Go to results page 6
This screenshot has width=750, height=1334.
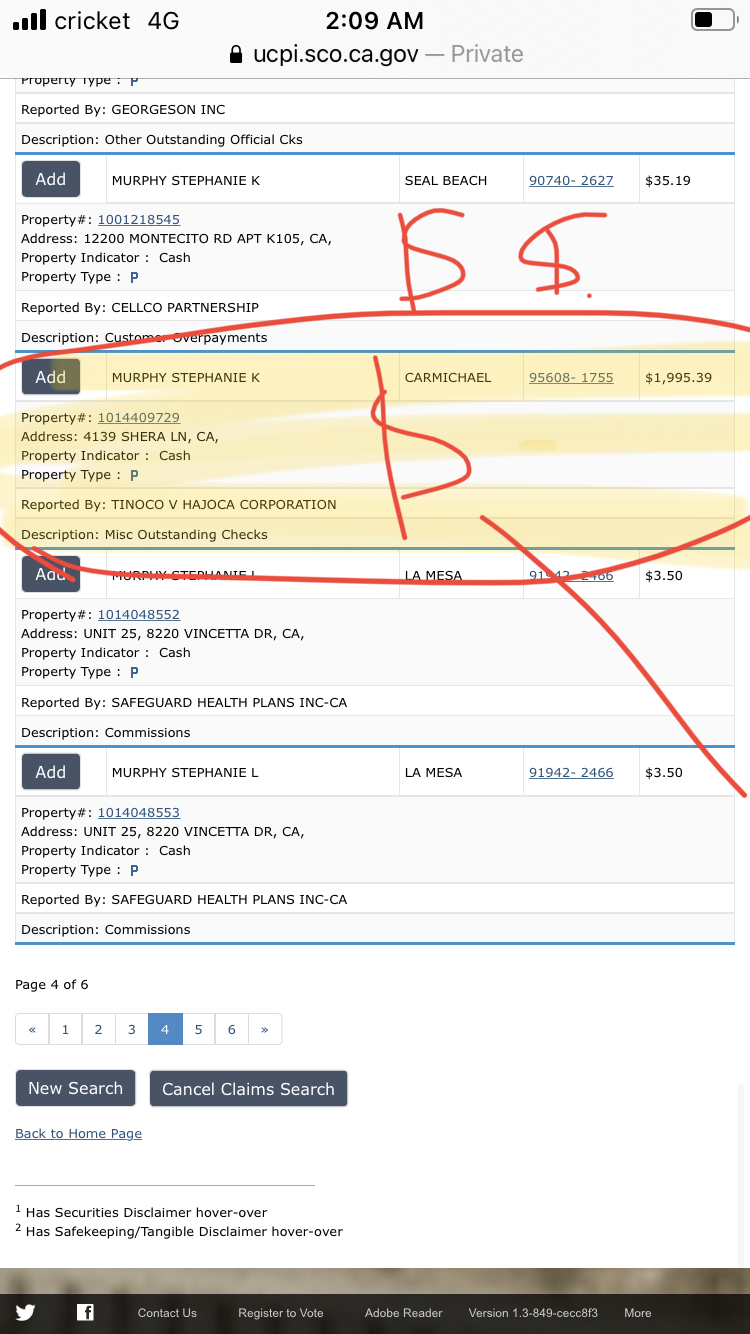(x=231, y=1029)
